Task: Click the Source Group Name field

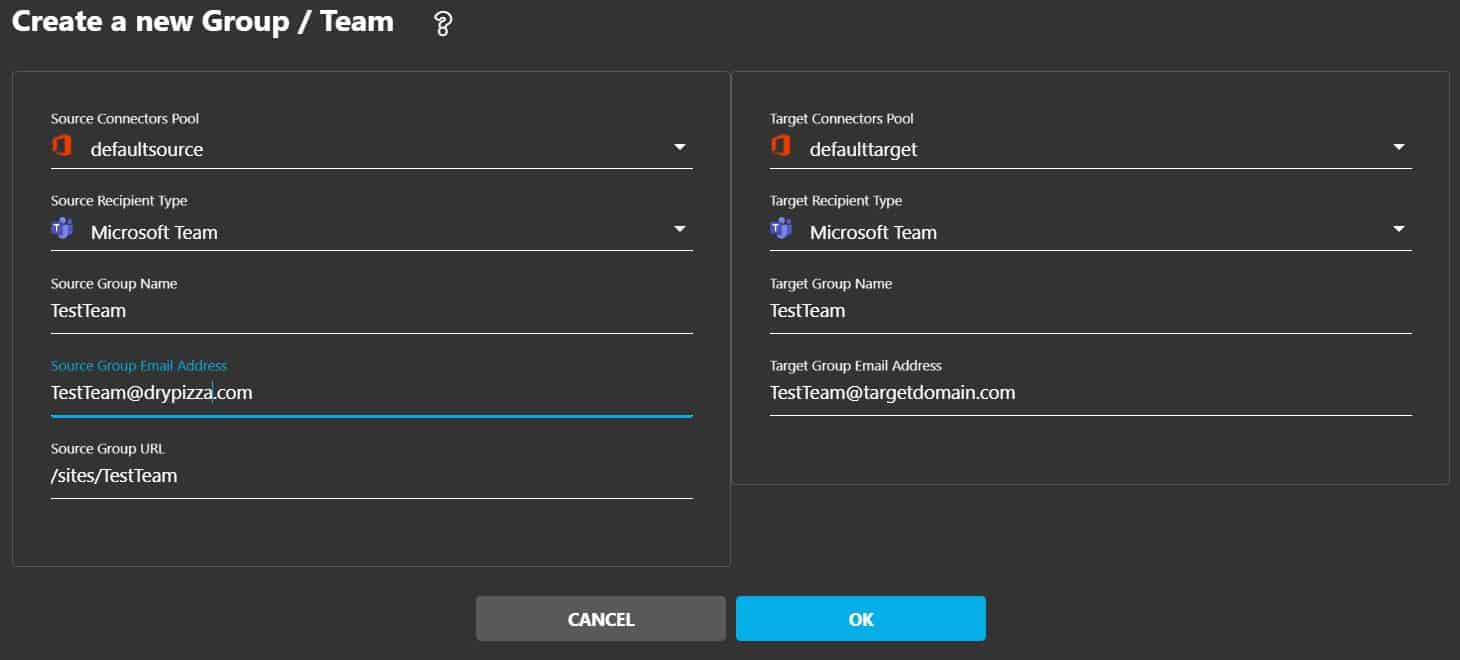Action: pyautogui.click(x=371, y=312)
